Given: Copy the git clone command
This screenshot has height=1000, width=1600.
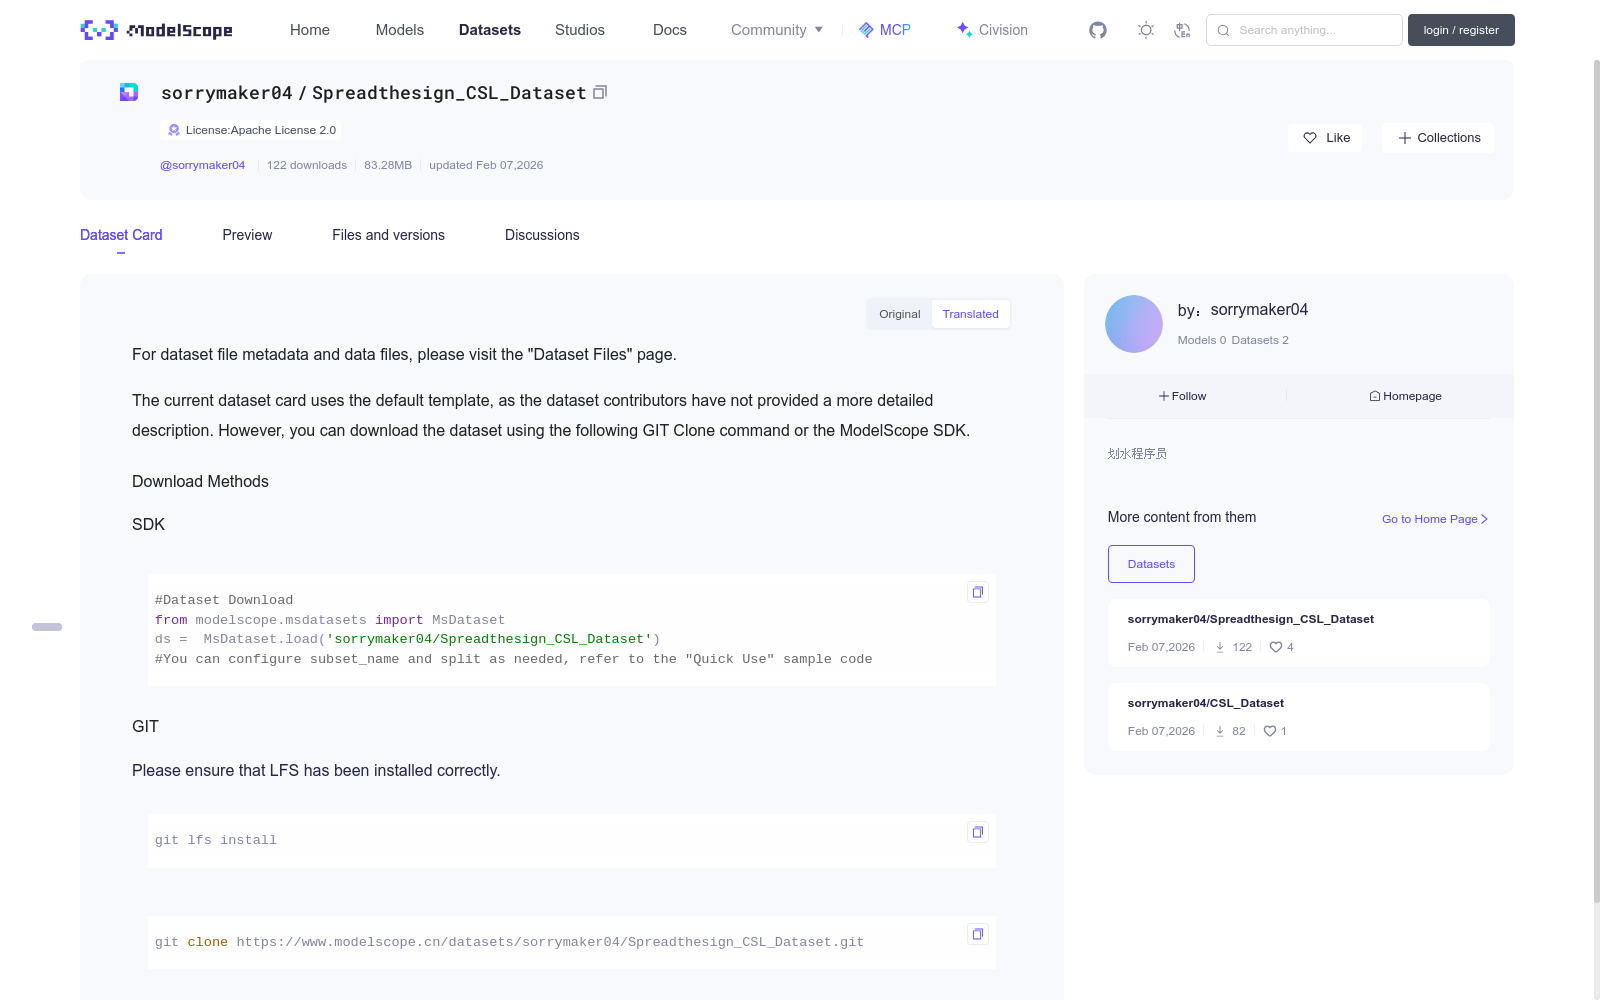Looking at the screenshot, I should 978,934.
